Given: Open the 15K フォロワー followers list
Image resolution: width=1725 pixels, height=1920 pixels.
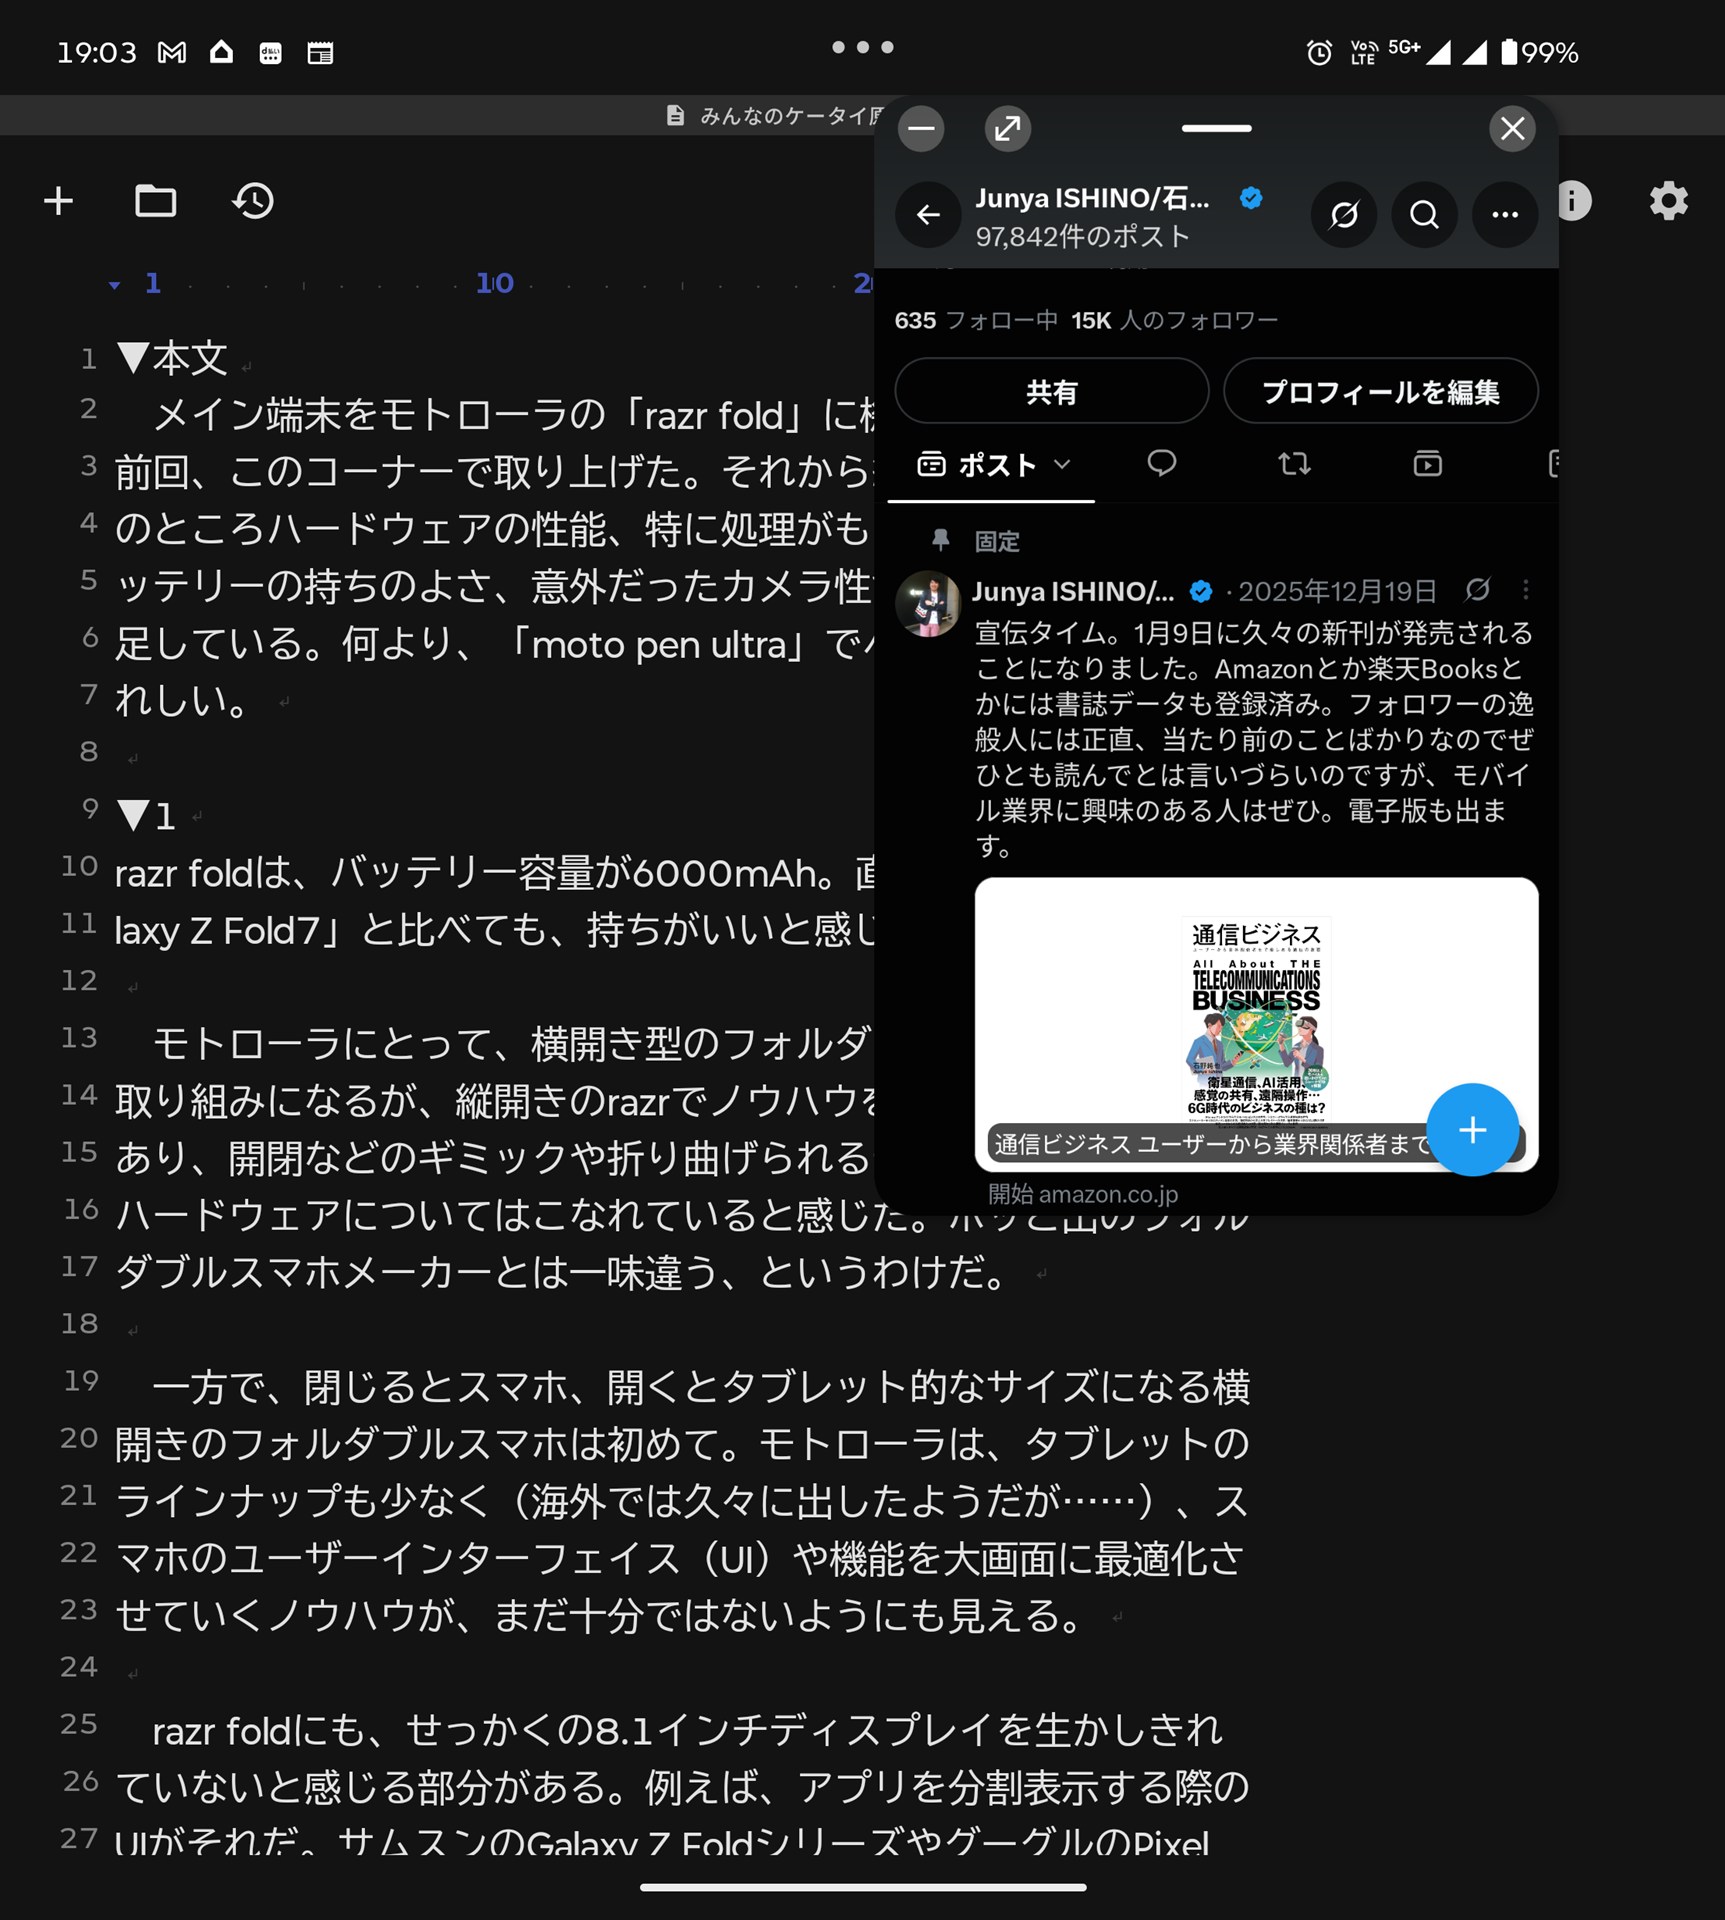Looking at the screenshot, I should tap(1175, 320).
